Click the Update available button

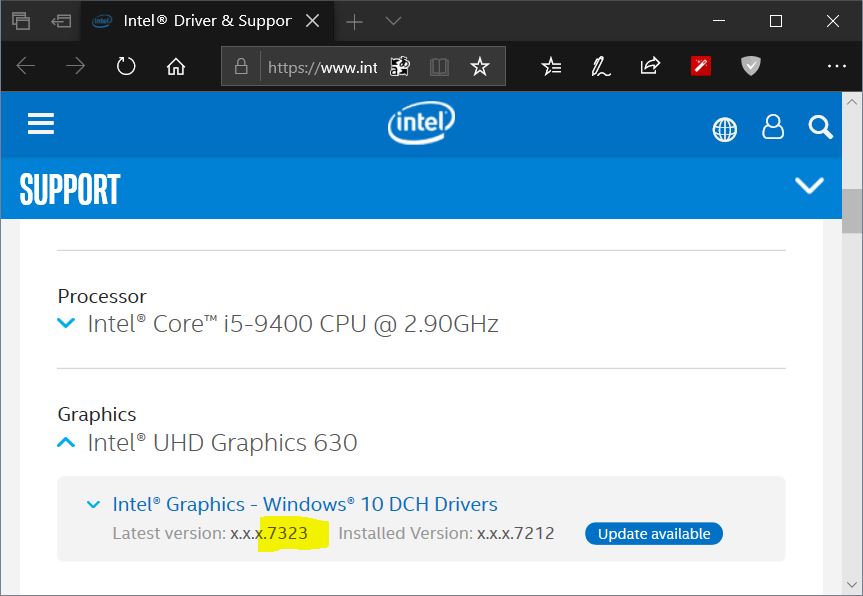click(x=654, y=534)
